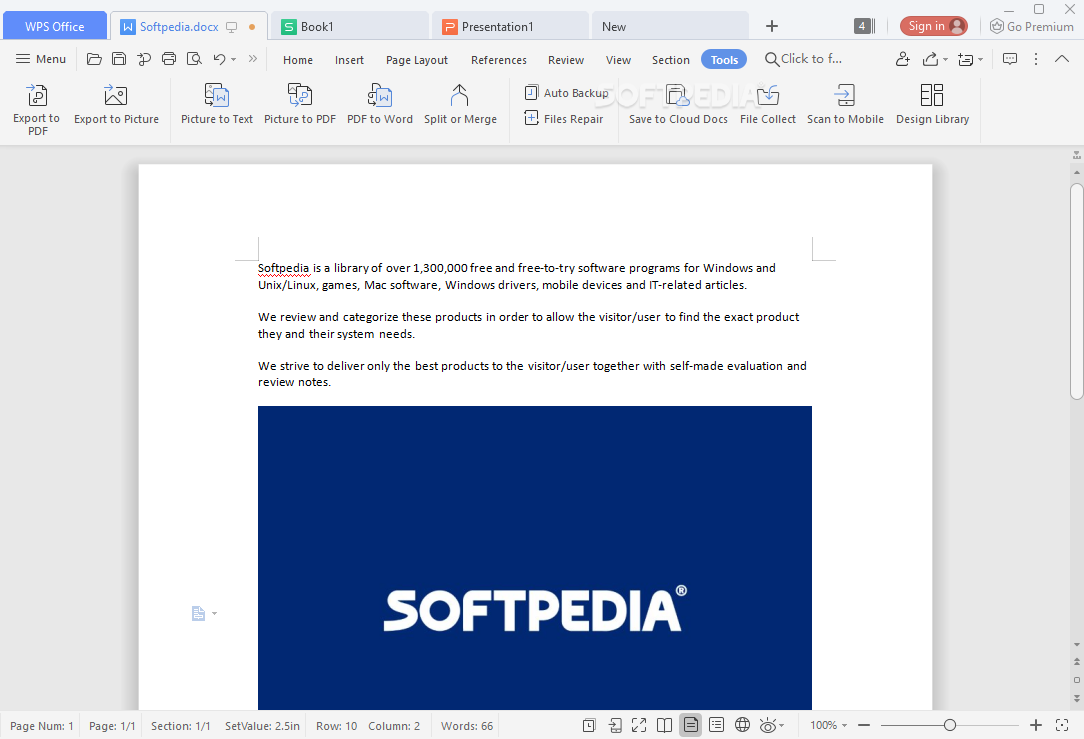Image resolution: width=1084 pixels, height=739 pixels.
Task: Click the window count badge showing 4
Action: 864,26
